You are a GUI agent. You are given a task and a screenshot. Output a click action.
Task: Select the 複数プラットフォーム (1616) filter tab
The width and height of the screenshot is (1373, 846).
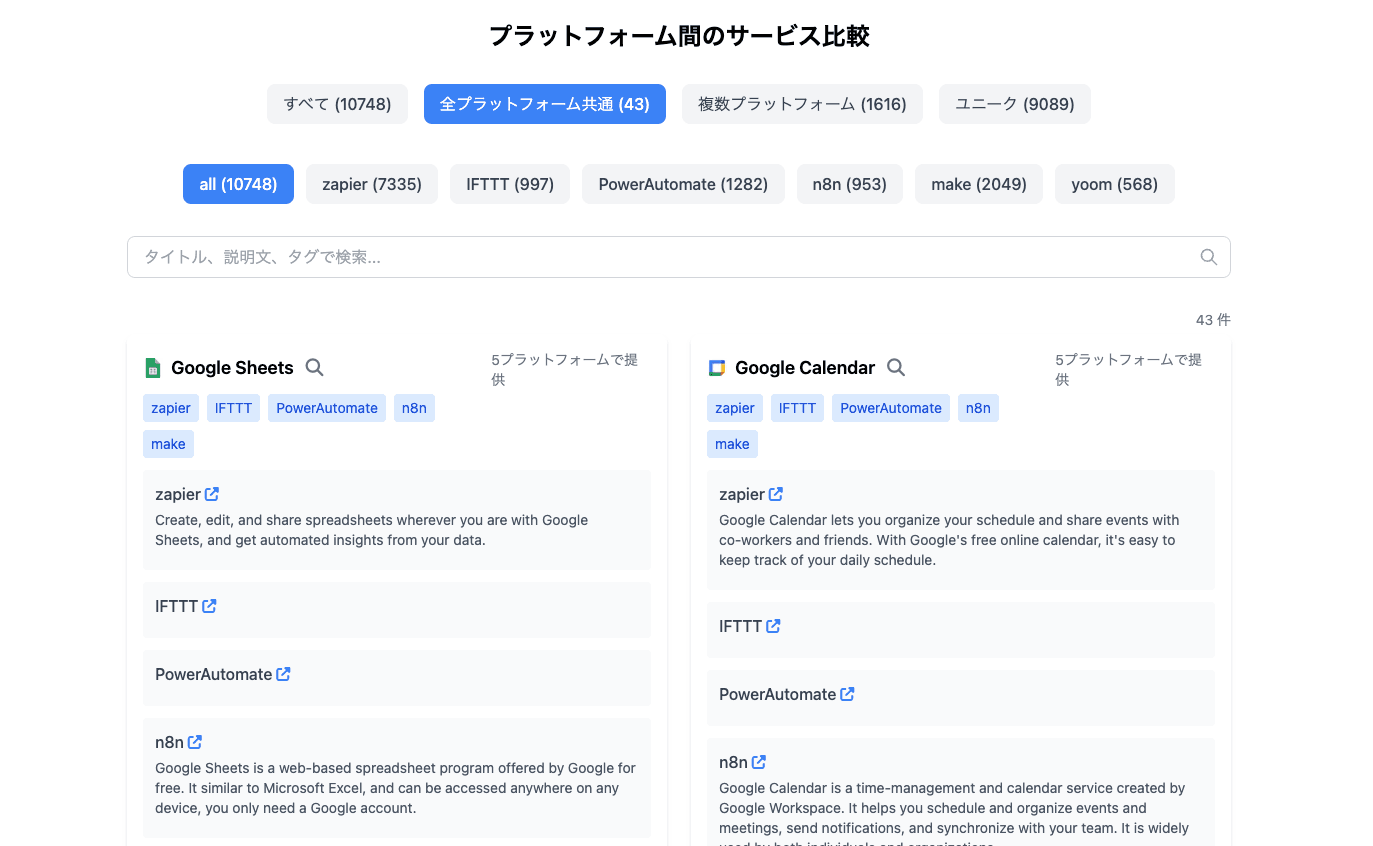[x=802, y=104]
